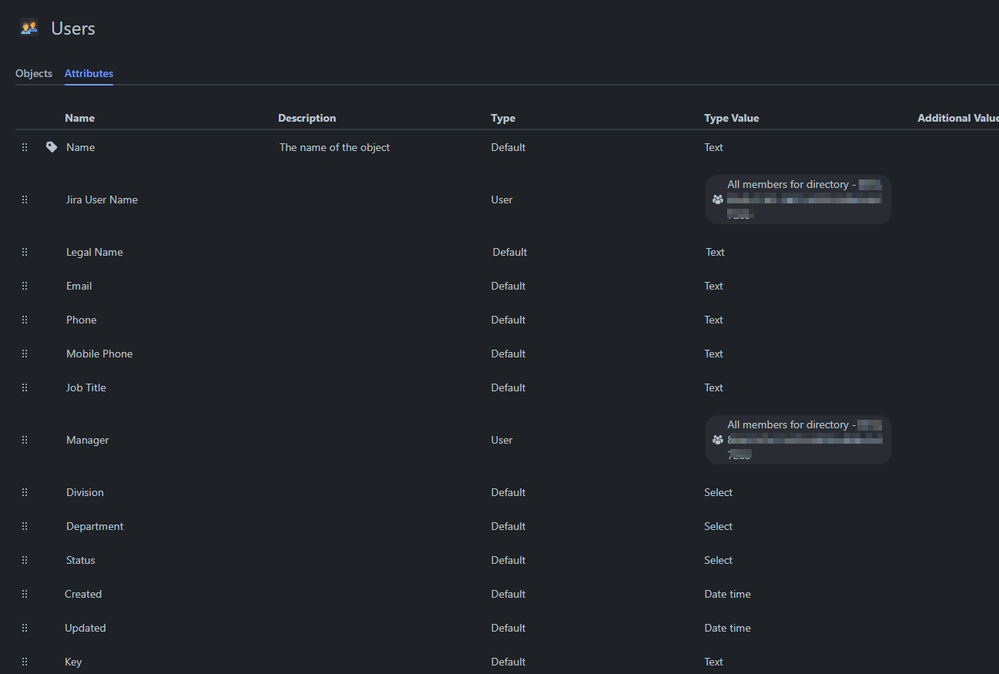Click drag handle of Updated row
999x674 pixels.
tap(25, 627)
